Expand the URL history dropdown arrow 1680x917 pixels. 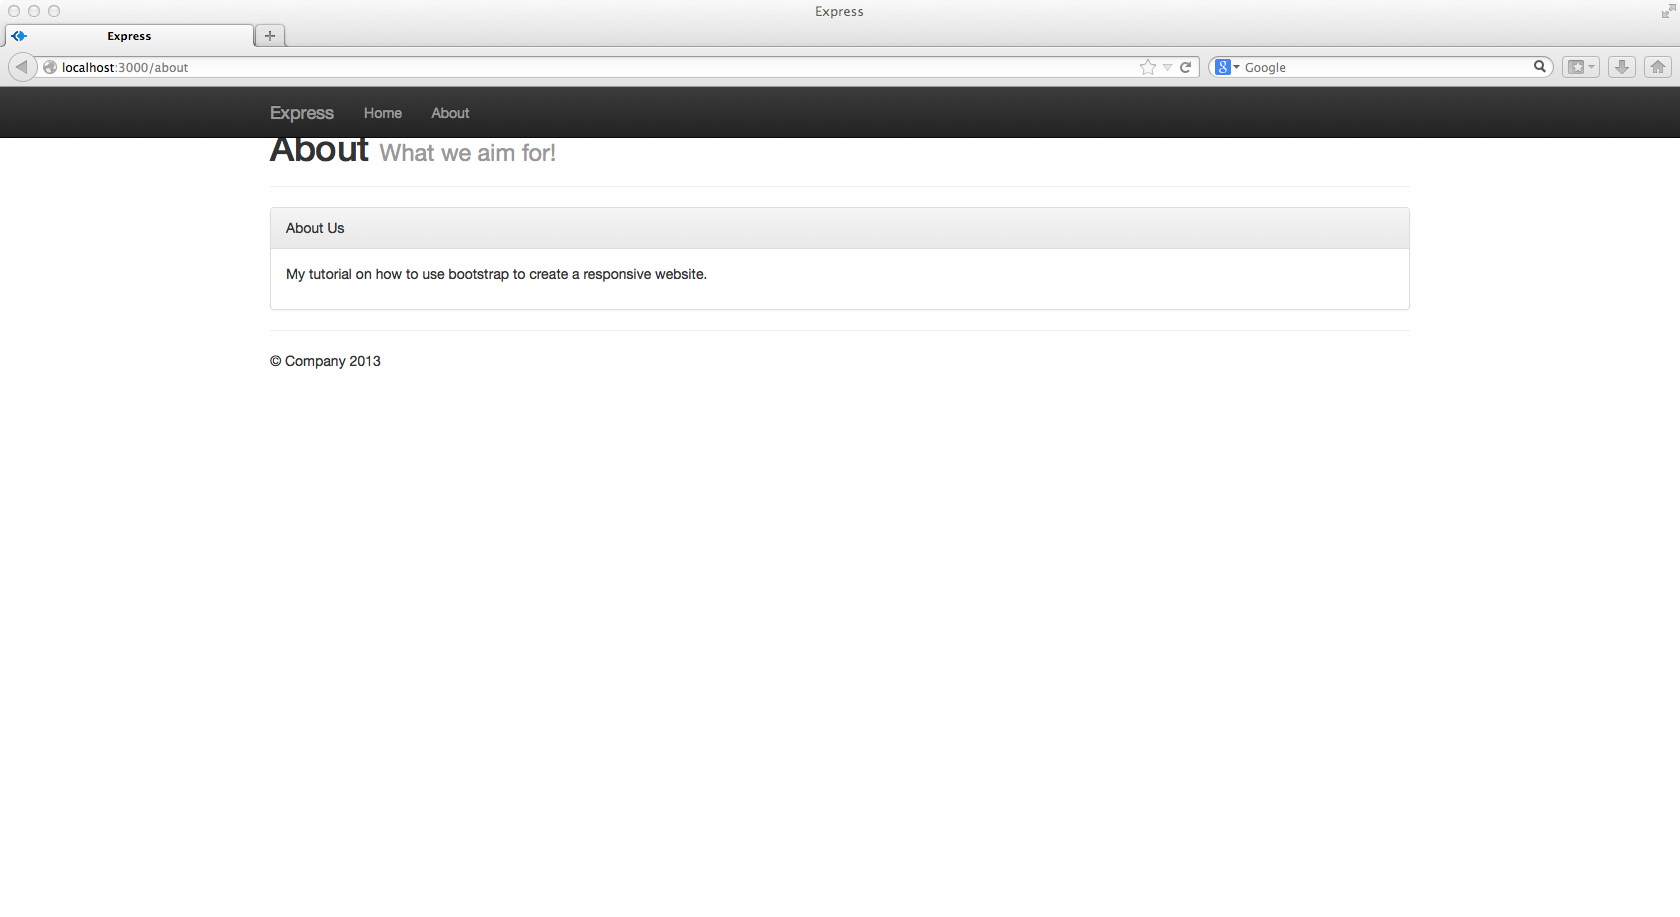click(x=1167, y=67)
